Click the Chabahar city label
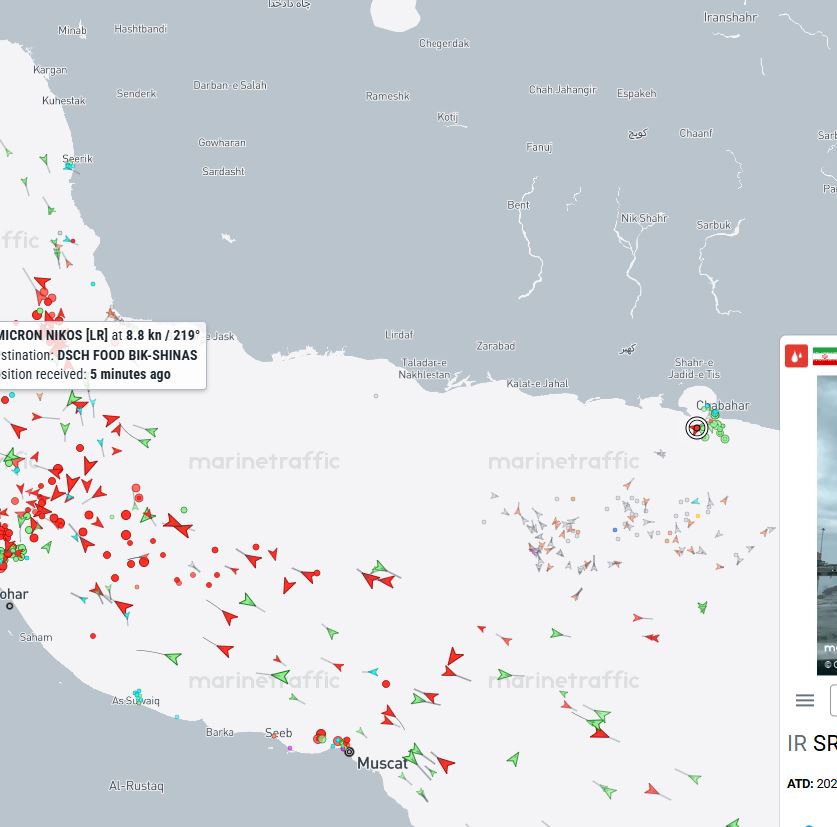Screen dimensions: 837x827 723,405
